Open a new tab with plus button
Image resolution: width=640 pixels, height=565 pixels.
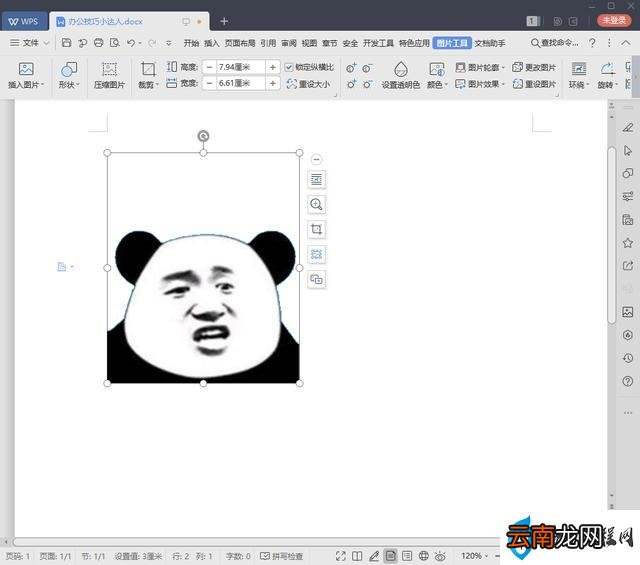(224, 21)
